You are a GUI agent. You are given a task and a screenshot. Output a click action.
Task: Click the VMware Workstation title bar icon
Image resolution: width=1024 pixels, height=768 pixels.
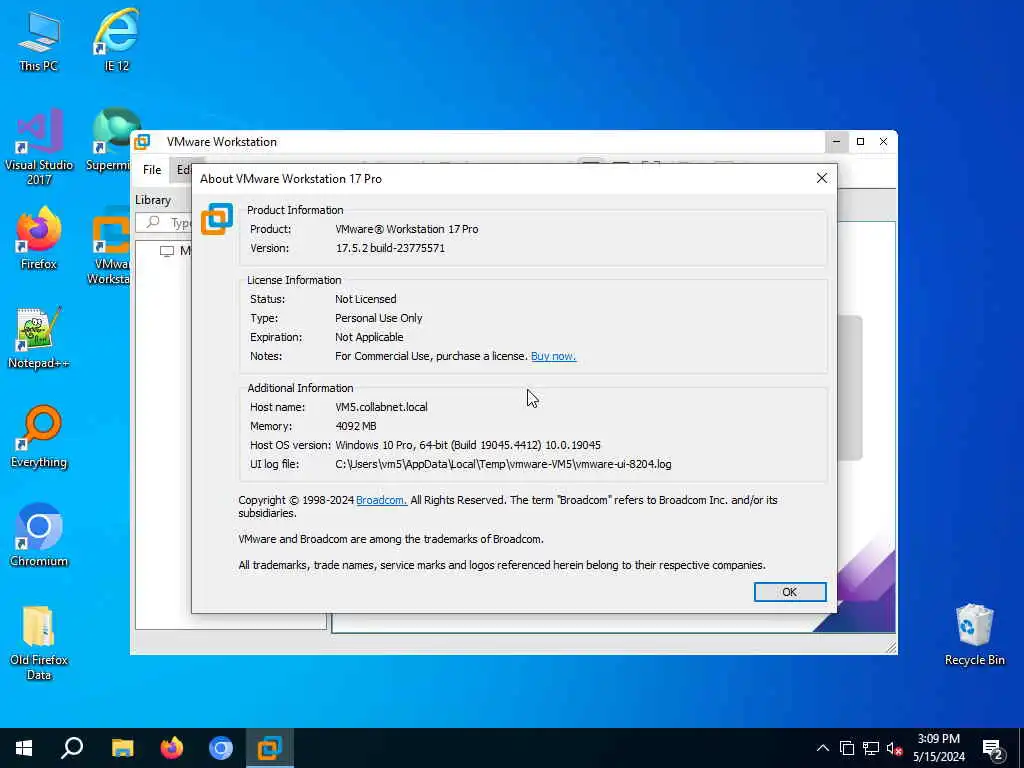(x=142, y=142)
